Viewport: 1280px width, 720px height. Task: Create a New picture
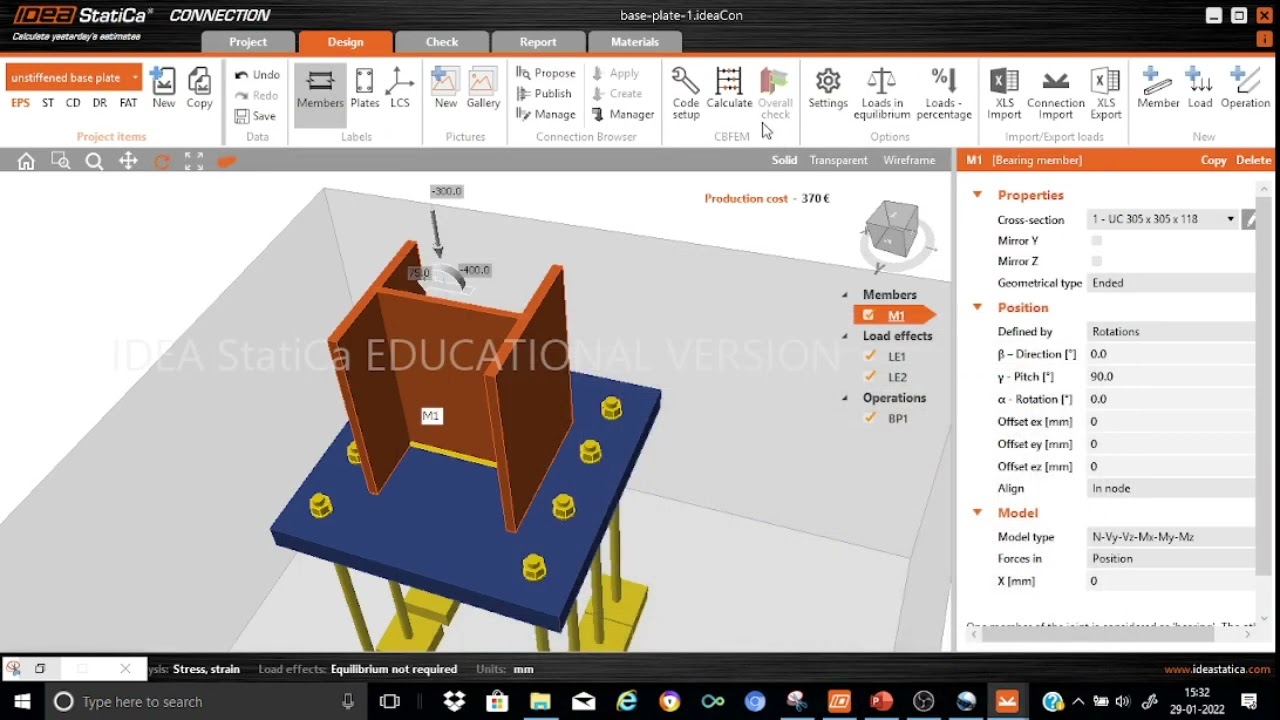point(445,88)
